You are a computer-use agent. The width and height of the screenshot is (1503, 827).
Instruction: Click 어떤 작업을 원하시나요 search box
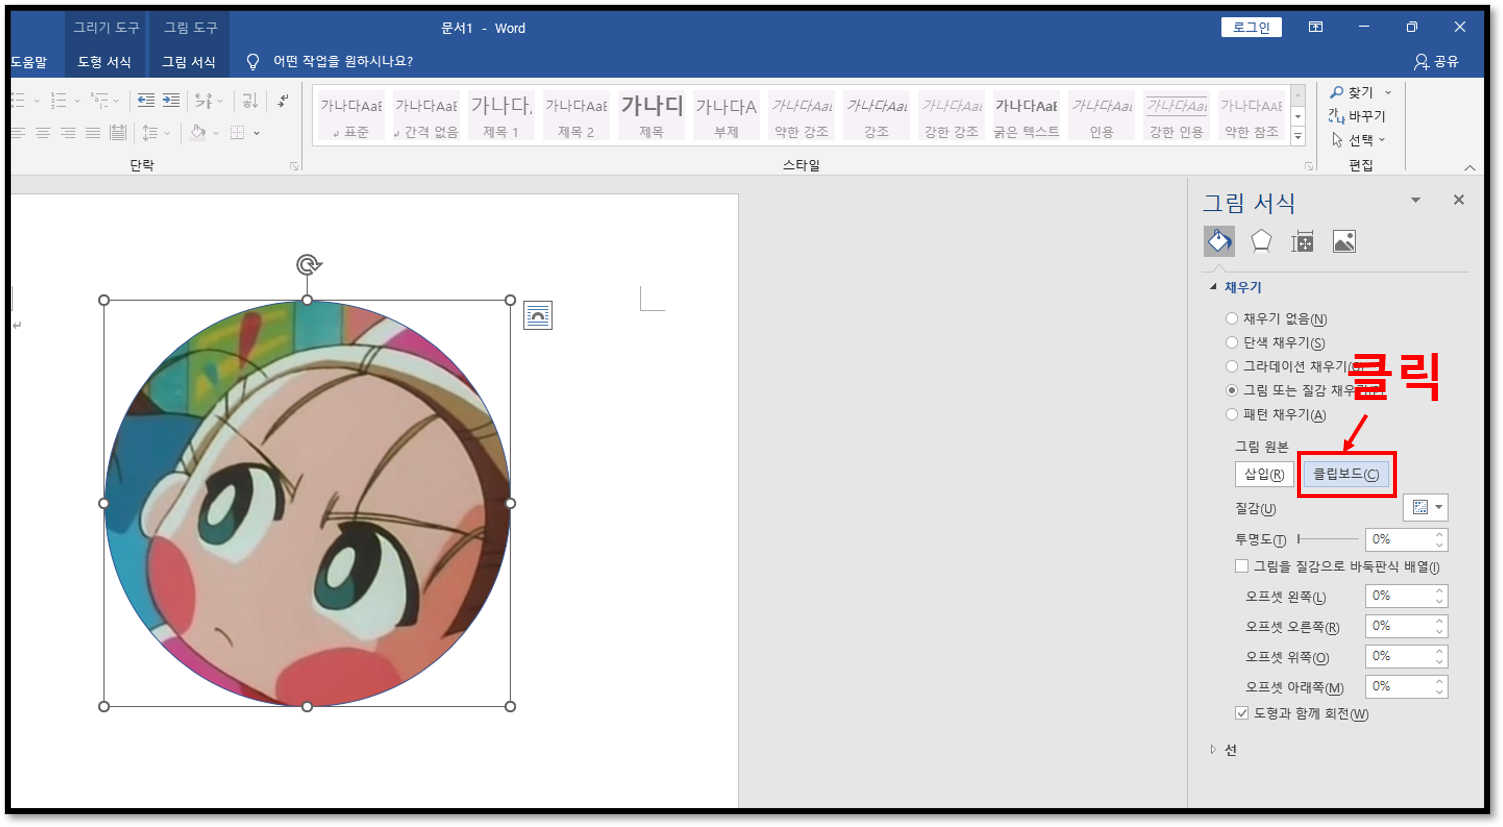click(343, 61)
